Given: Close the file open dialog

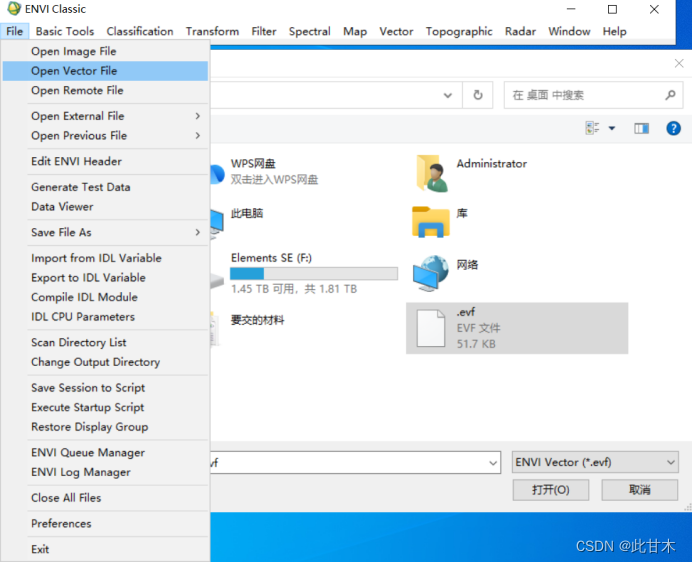Looking at the screenshot, I should tap(679, 64).
